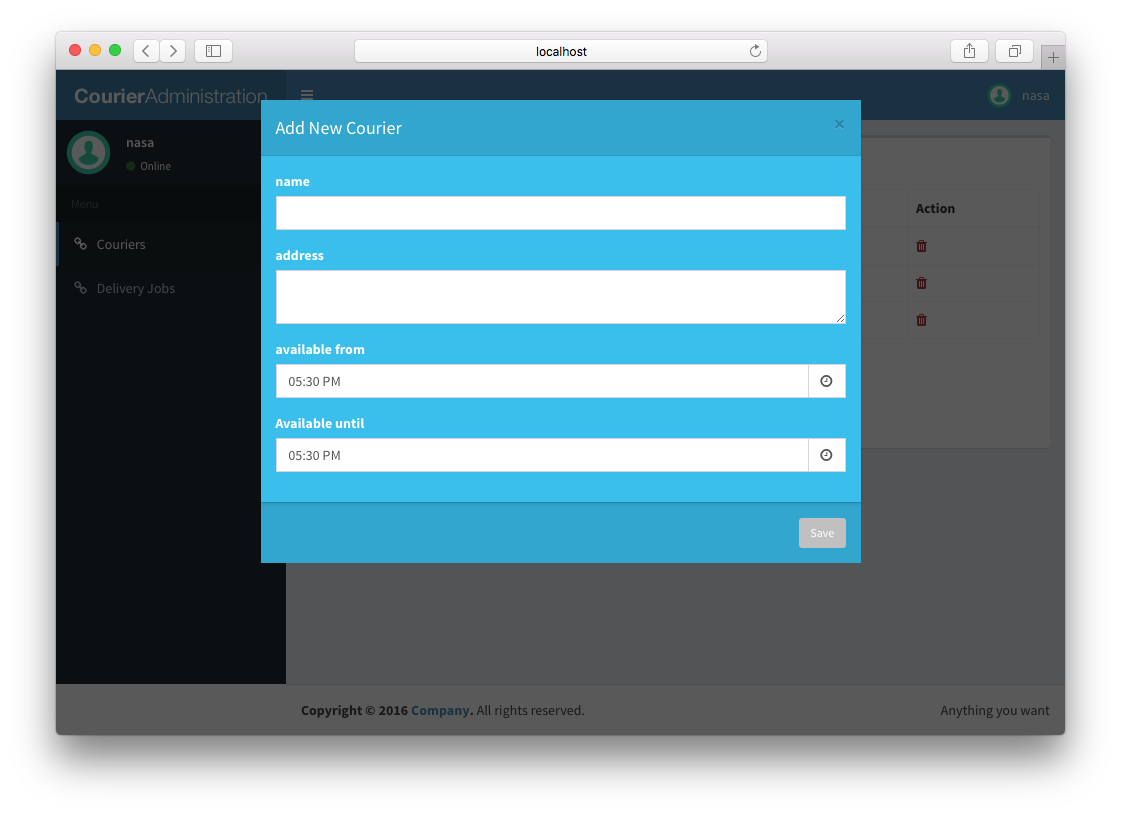Click the resize handle of address box
Image resolution: width=1121 pixels, height=815 pixels.
point(841,319)
